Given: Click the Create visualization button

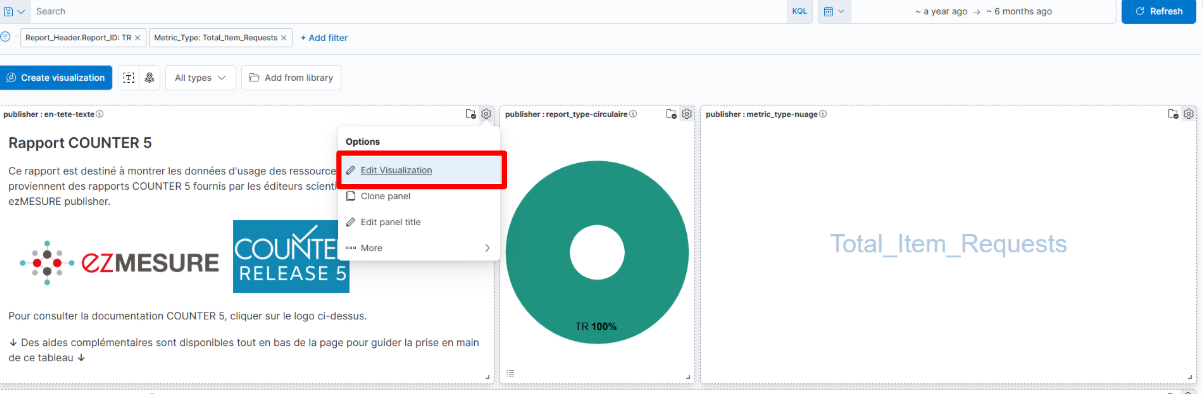Looking at the screenshot, I should 56,77.
